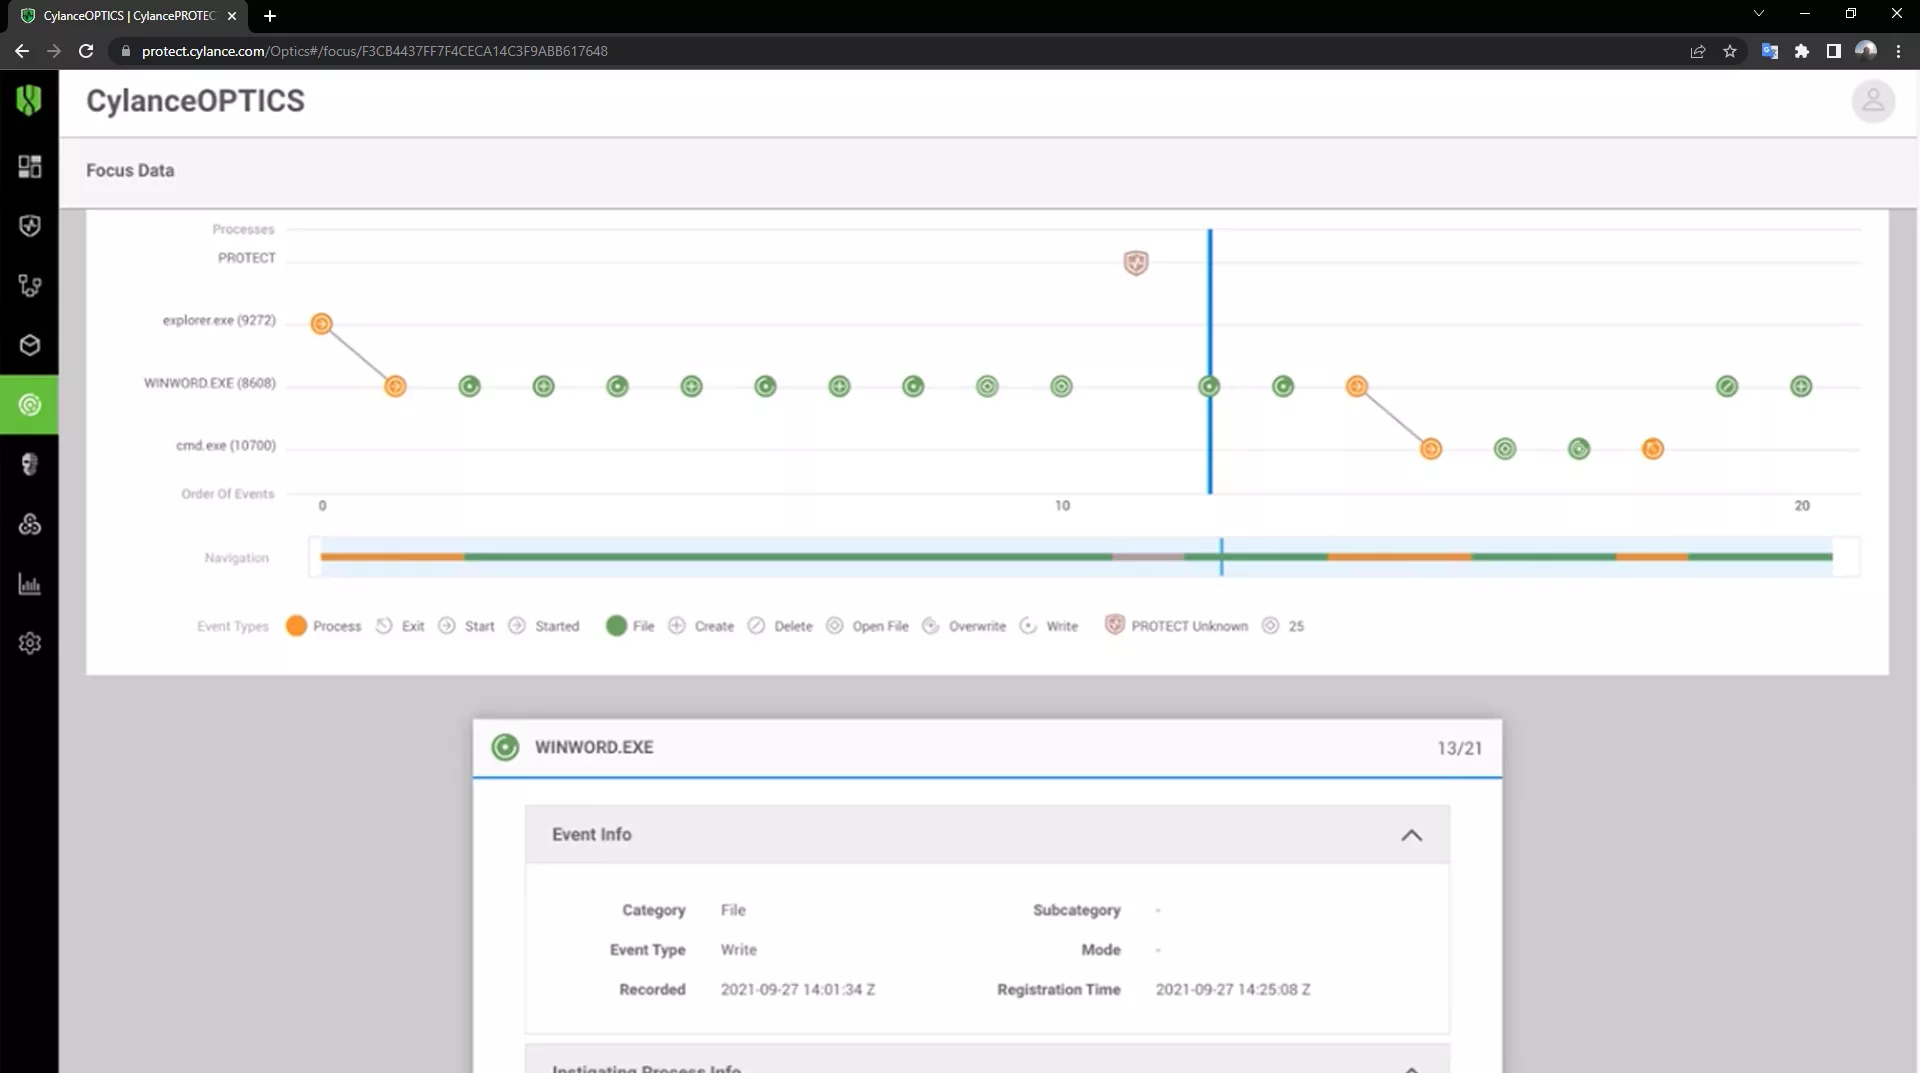This screenshot has width=1920, height=1073.
Task: Open a new browser tab
Action: click(x=269, y=16)
